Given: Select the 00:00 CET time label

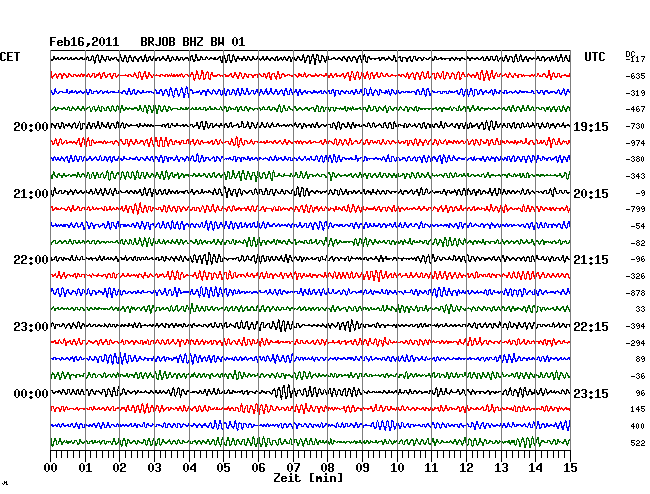Looking at the screenshot, I should tap(31, 393).
